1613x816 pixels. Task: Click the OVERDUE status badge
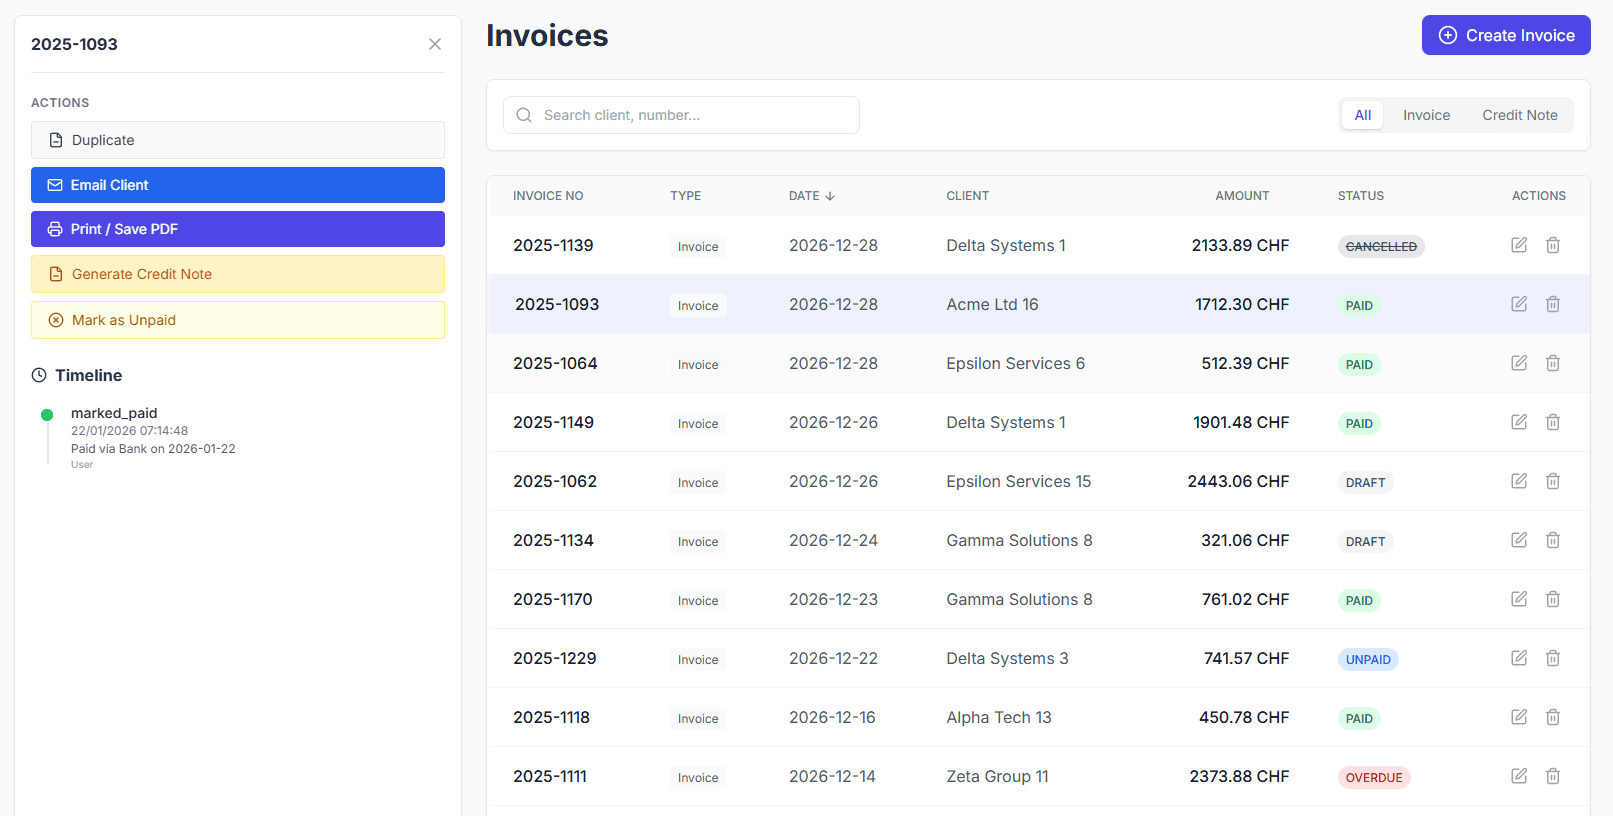point(1374,777)
